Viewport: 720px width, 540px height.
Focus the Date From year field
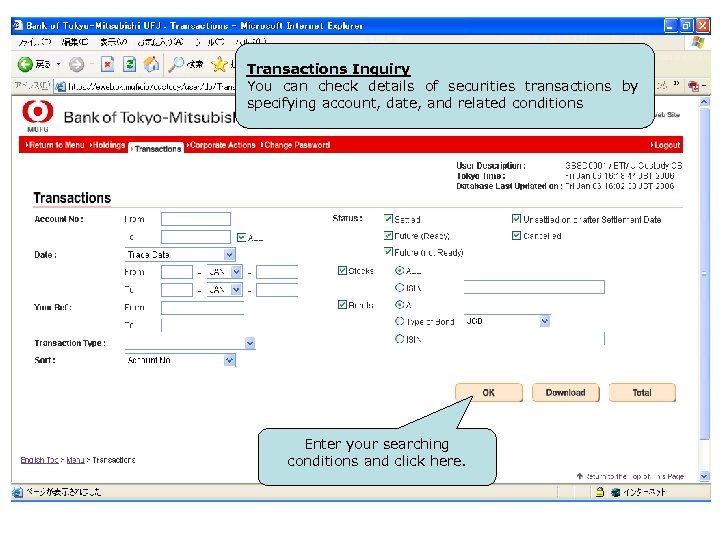[277, 272]
